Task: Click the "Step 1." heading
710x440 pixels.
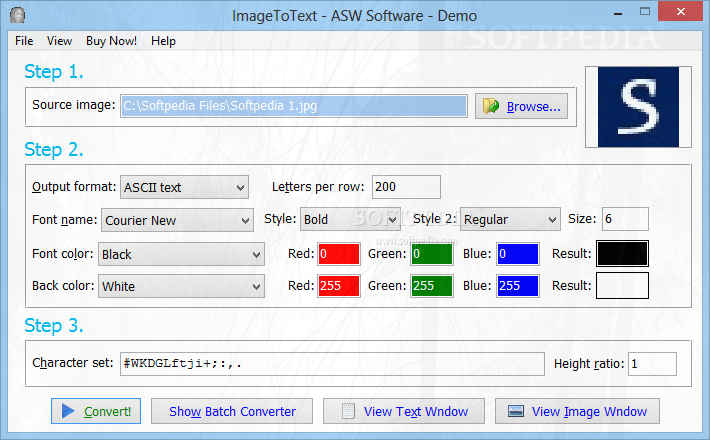Action: pos(54,72)
